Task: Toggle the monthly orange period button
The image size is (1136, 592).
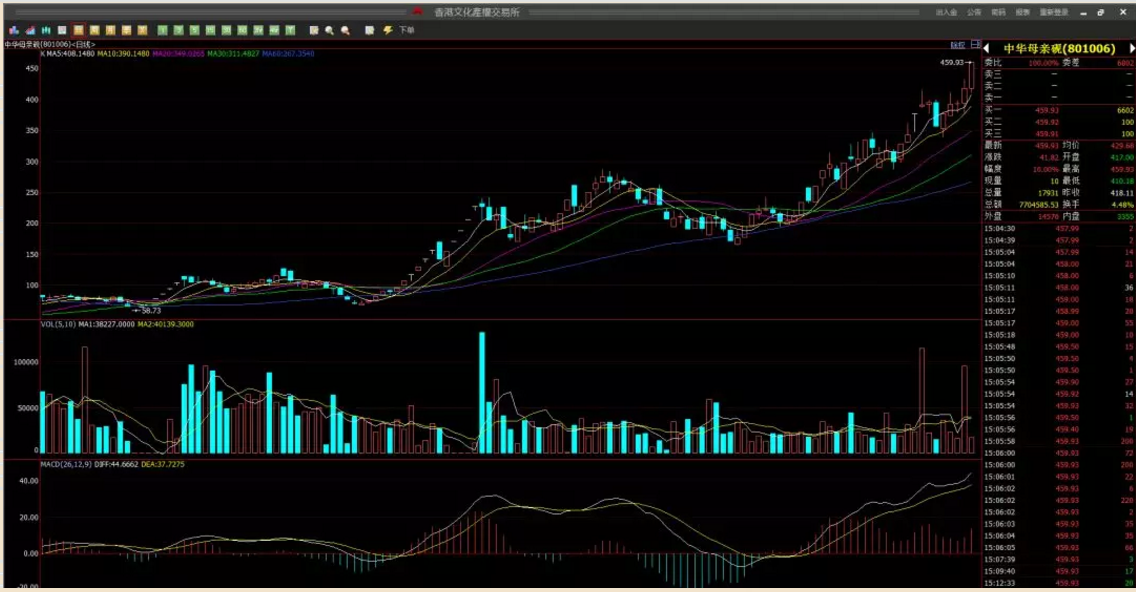Action: pos(110,30)
